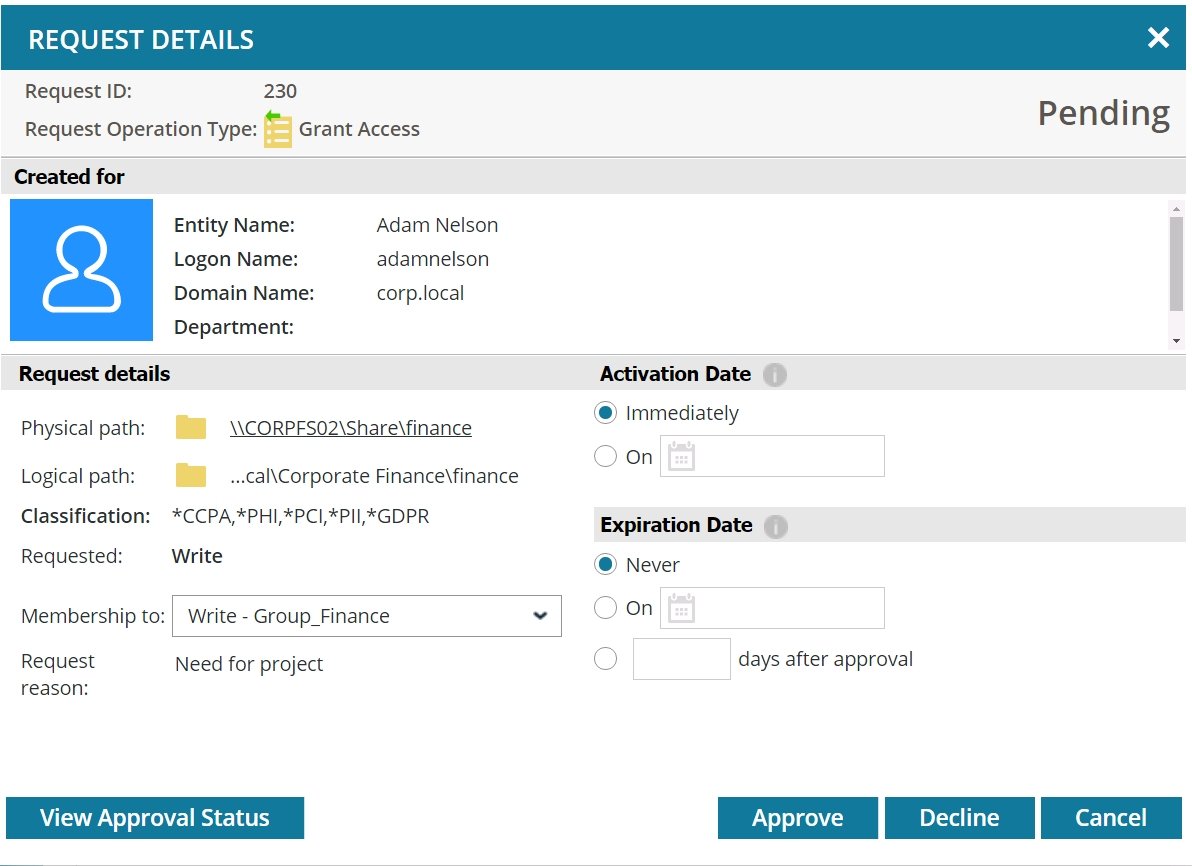This screenshot has height=866, width=1192.
Task: Cancel the request details dialog
Action: tap(1111, 817)
